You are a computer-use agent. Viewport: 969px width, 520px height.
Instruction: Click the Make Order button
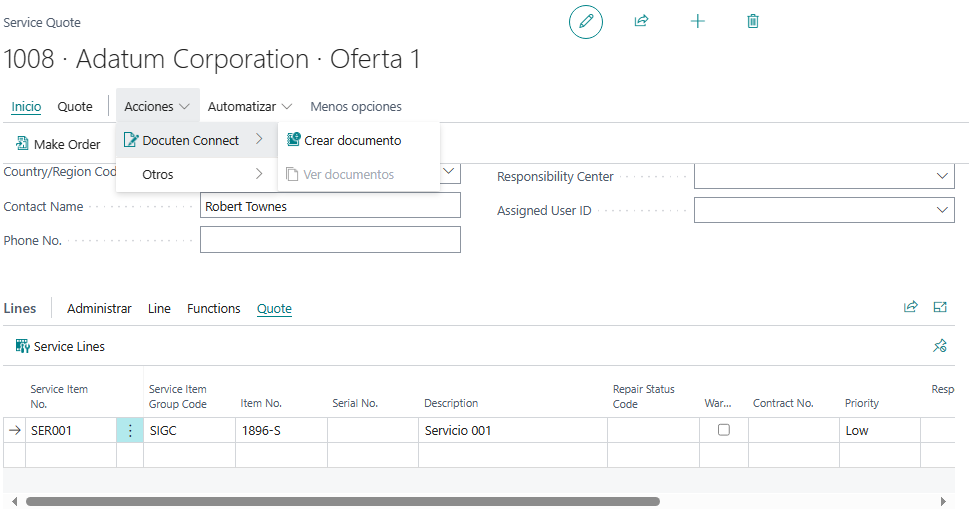coord(59,144)
